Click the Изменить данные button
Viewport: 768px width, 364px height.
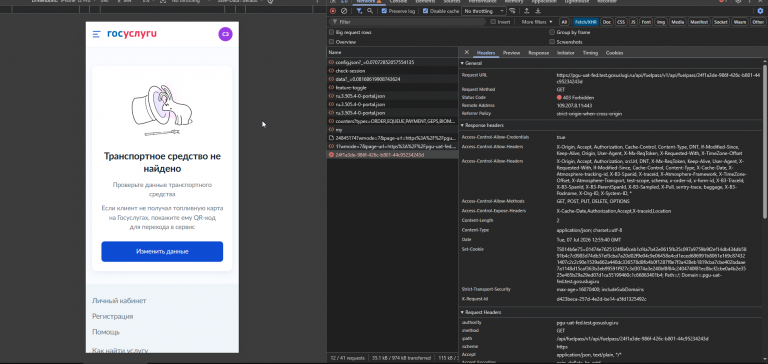click(x=162, y=251)
